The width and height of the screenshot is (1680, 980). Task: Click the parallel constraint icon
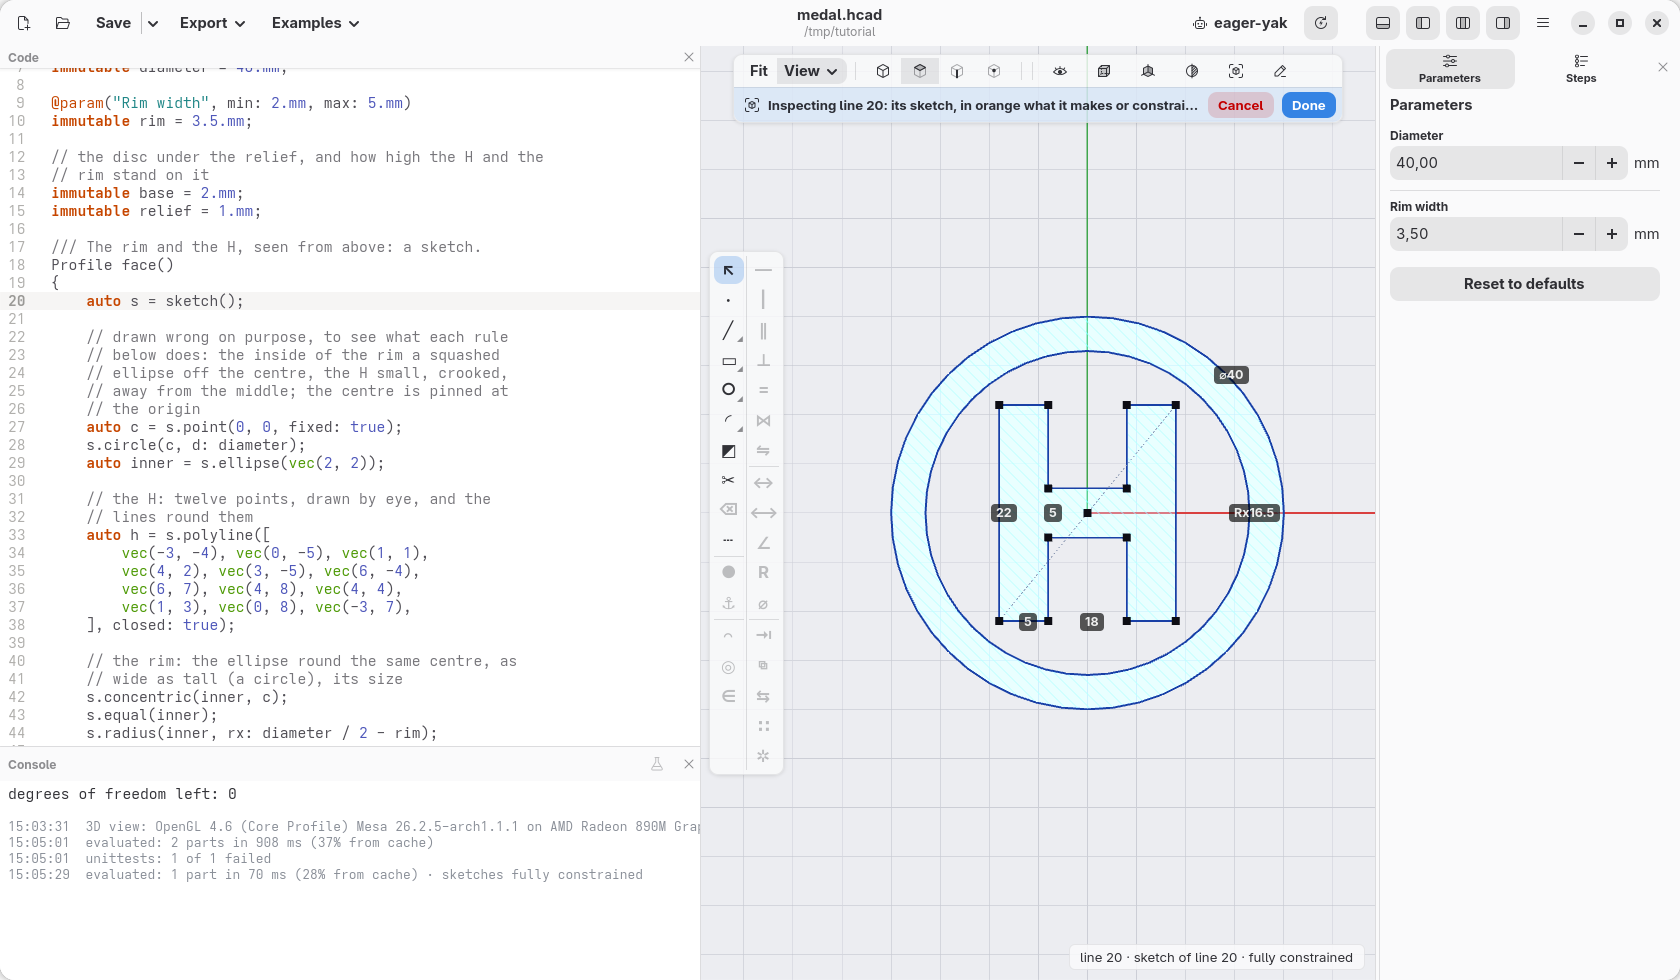click(763, 330)
